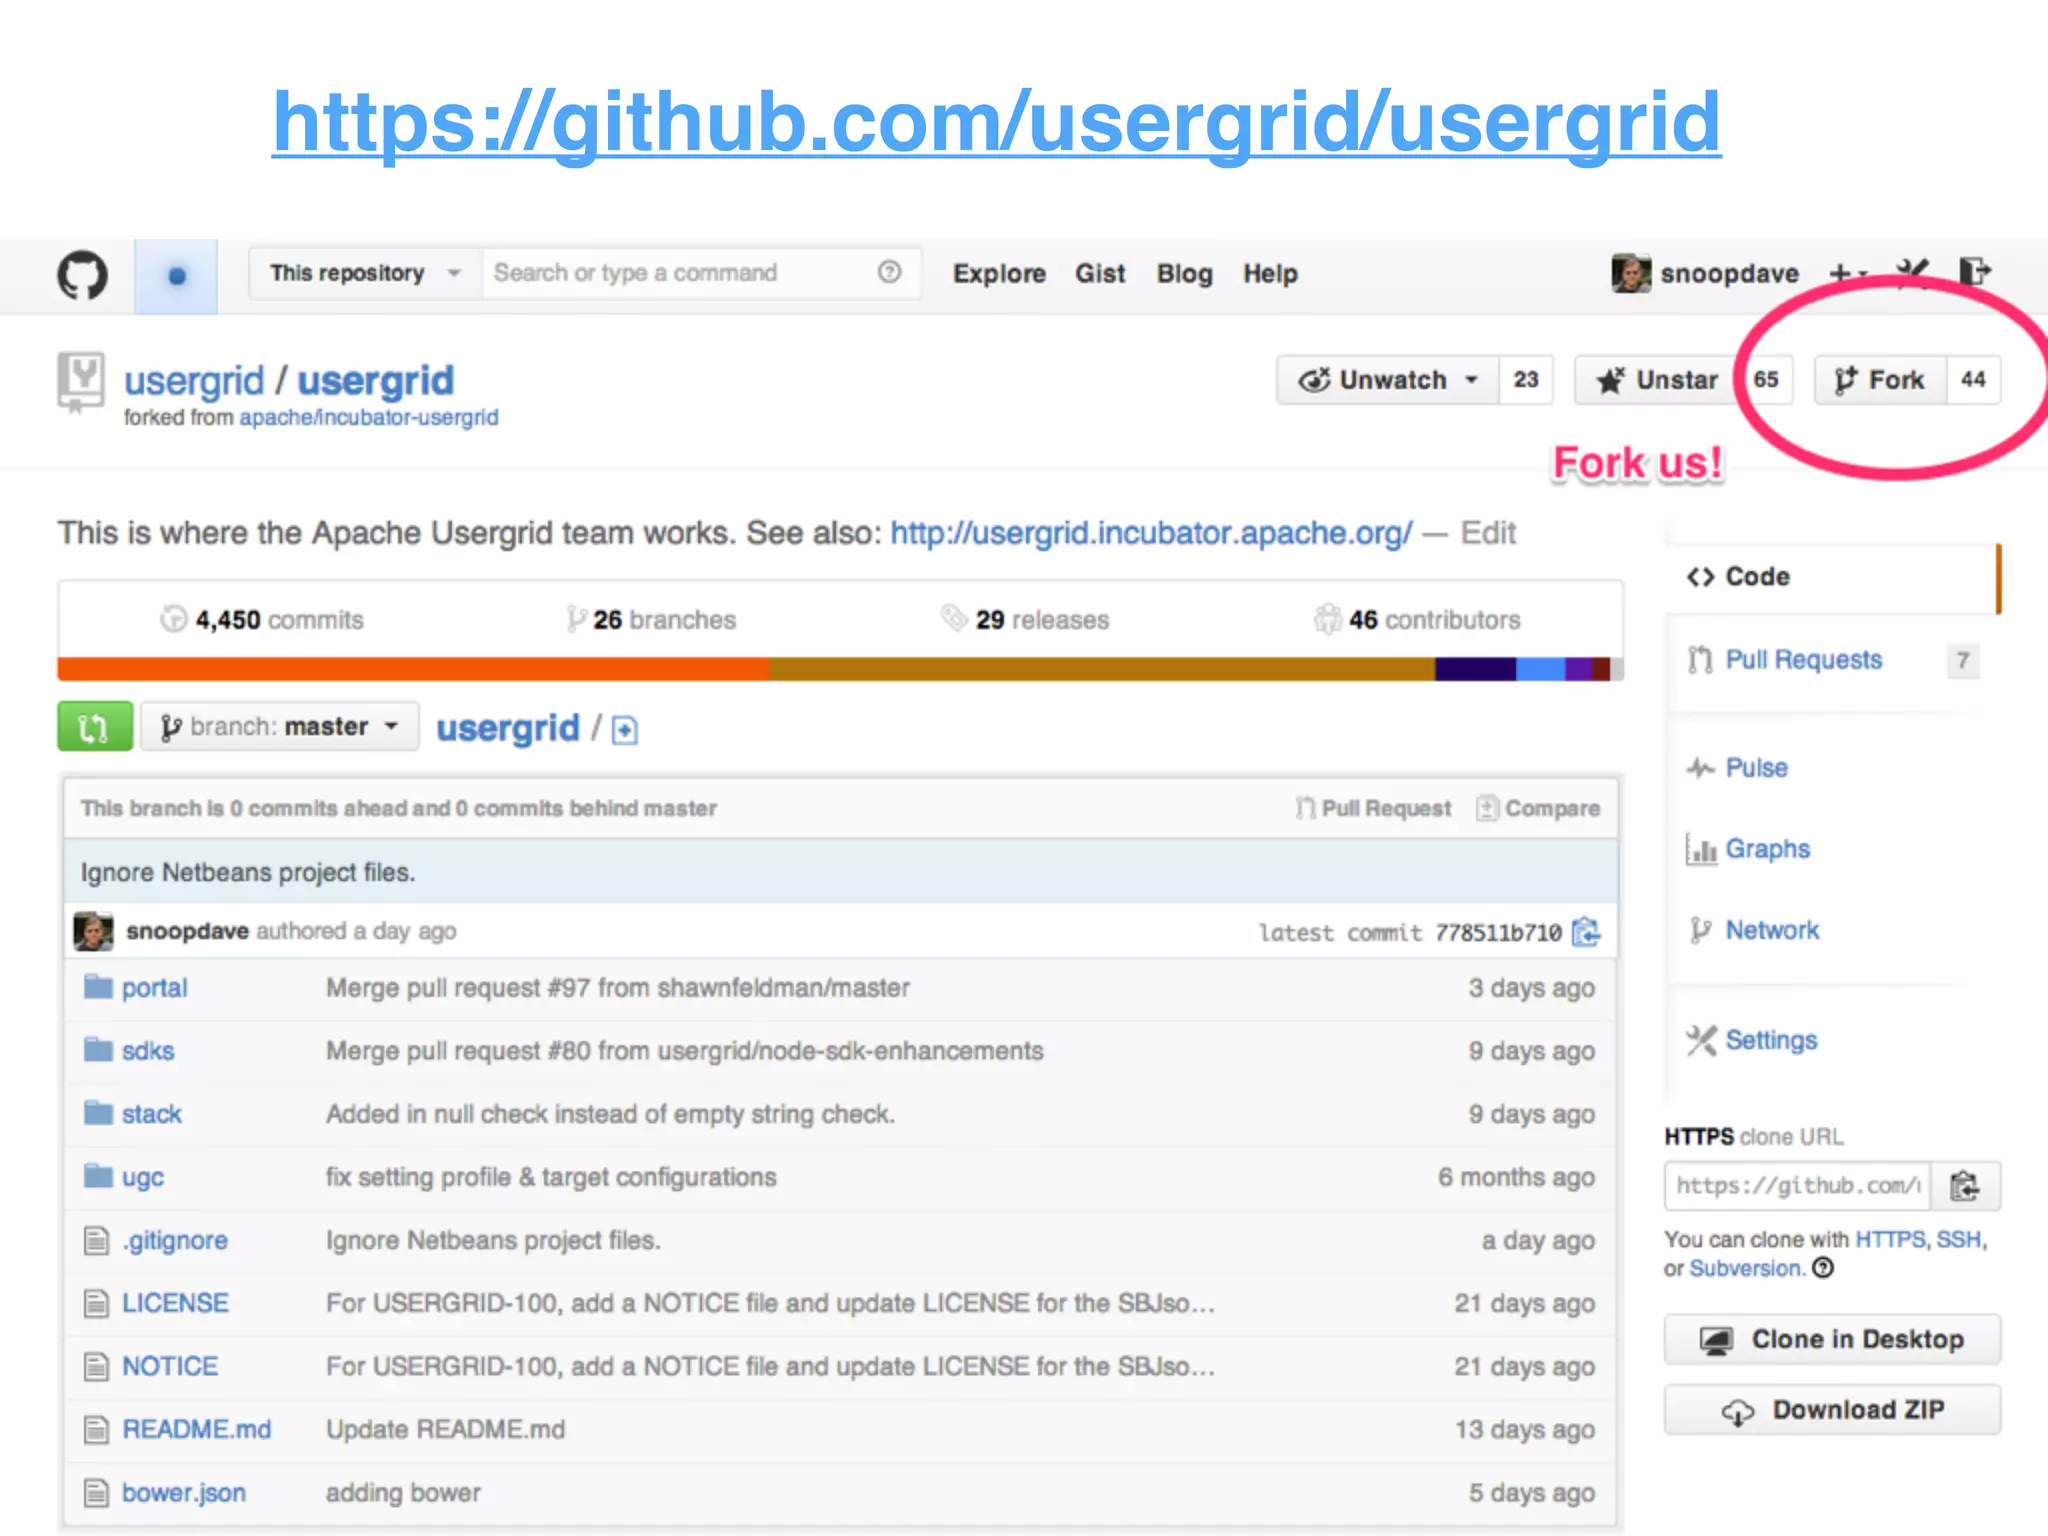Click the ugc folder icon
Image resolution: width=2048 pixels, height=1536 pixels.
[x=98, y=1176]
